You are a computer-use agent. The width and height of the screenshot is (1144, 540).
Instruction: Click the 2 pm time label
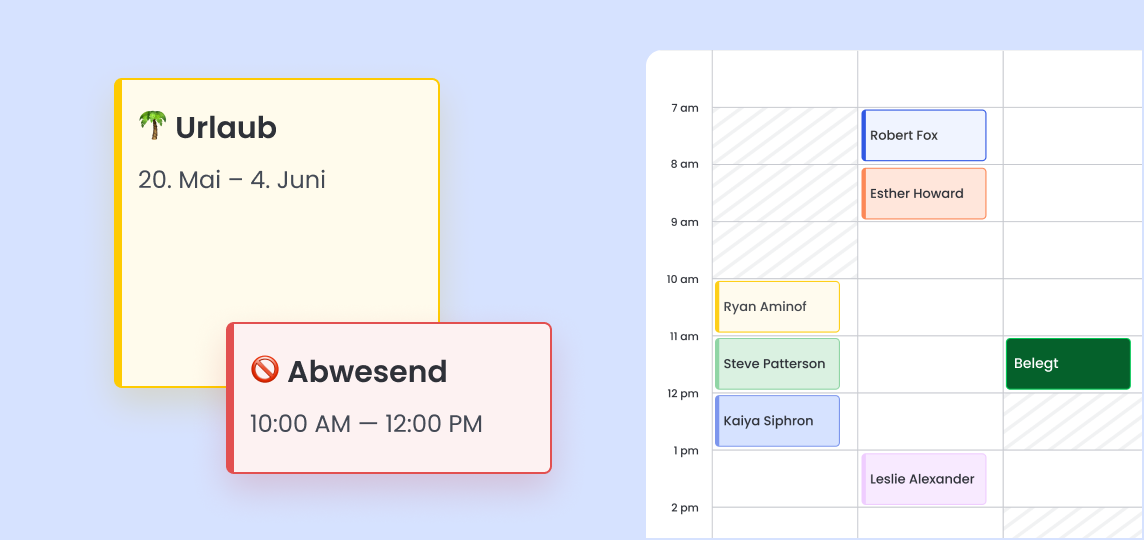[x=685, y=508]
